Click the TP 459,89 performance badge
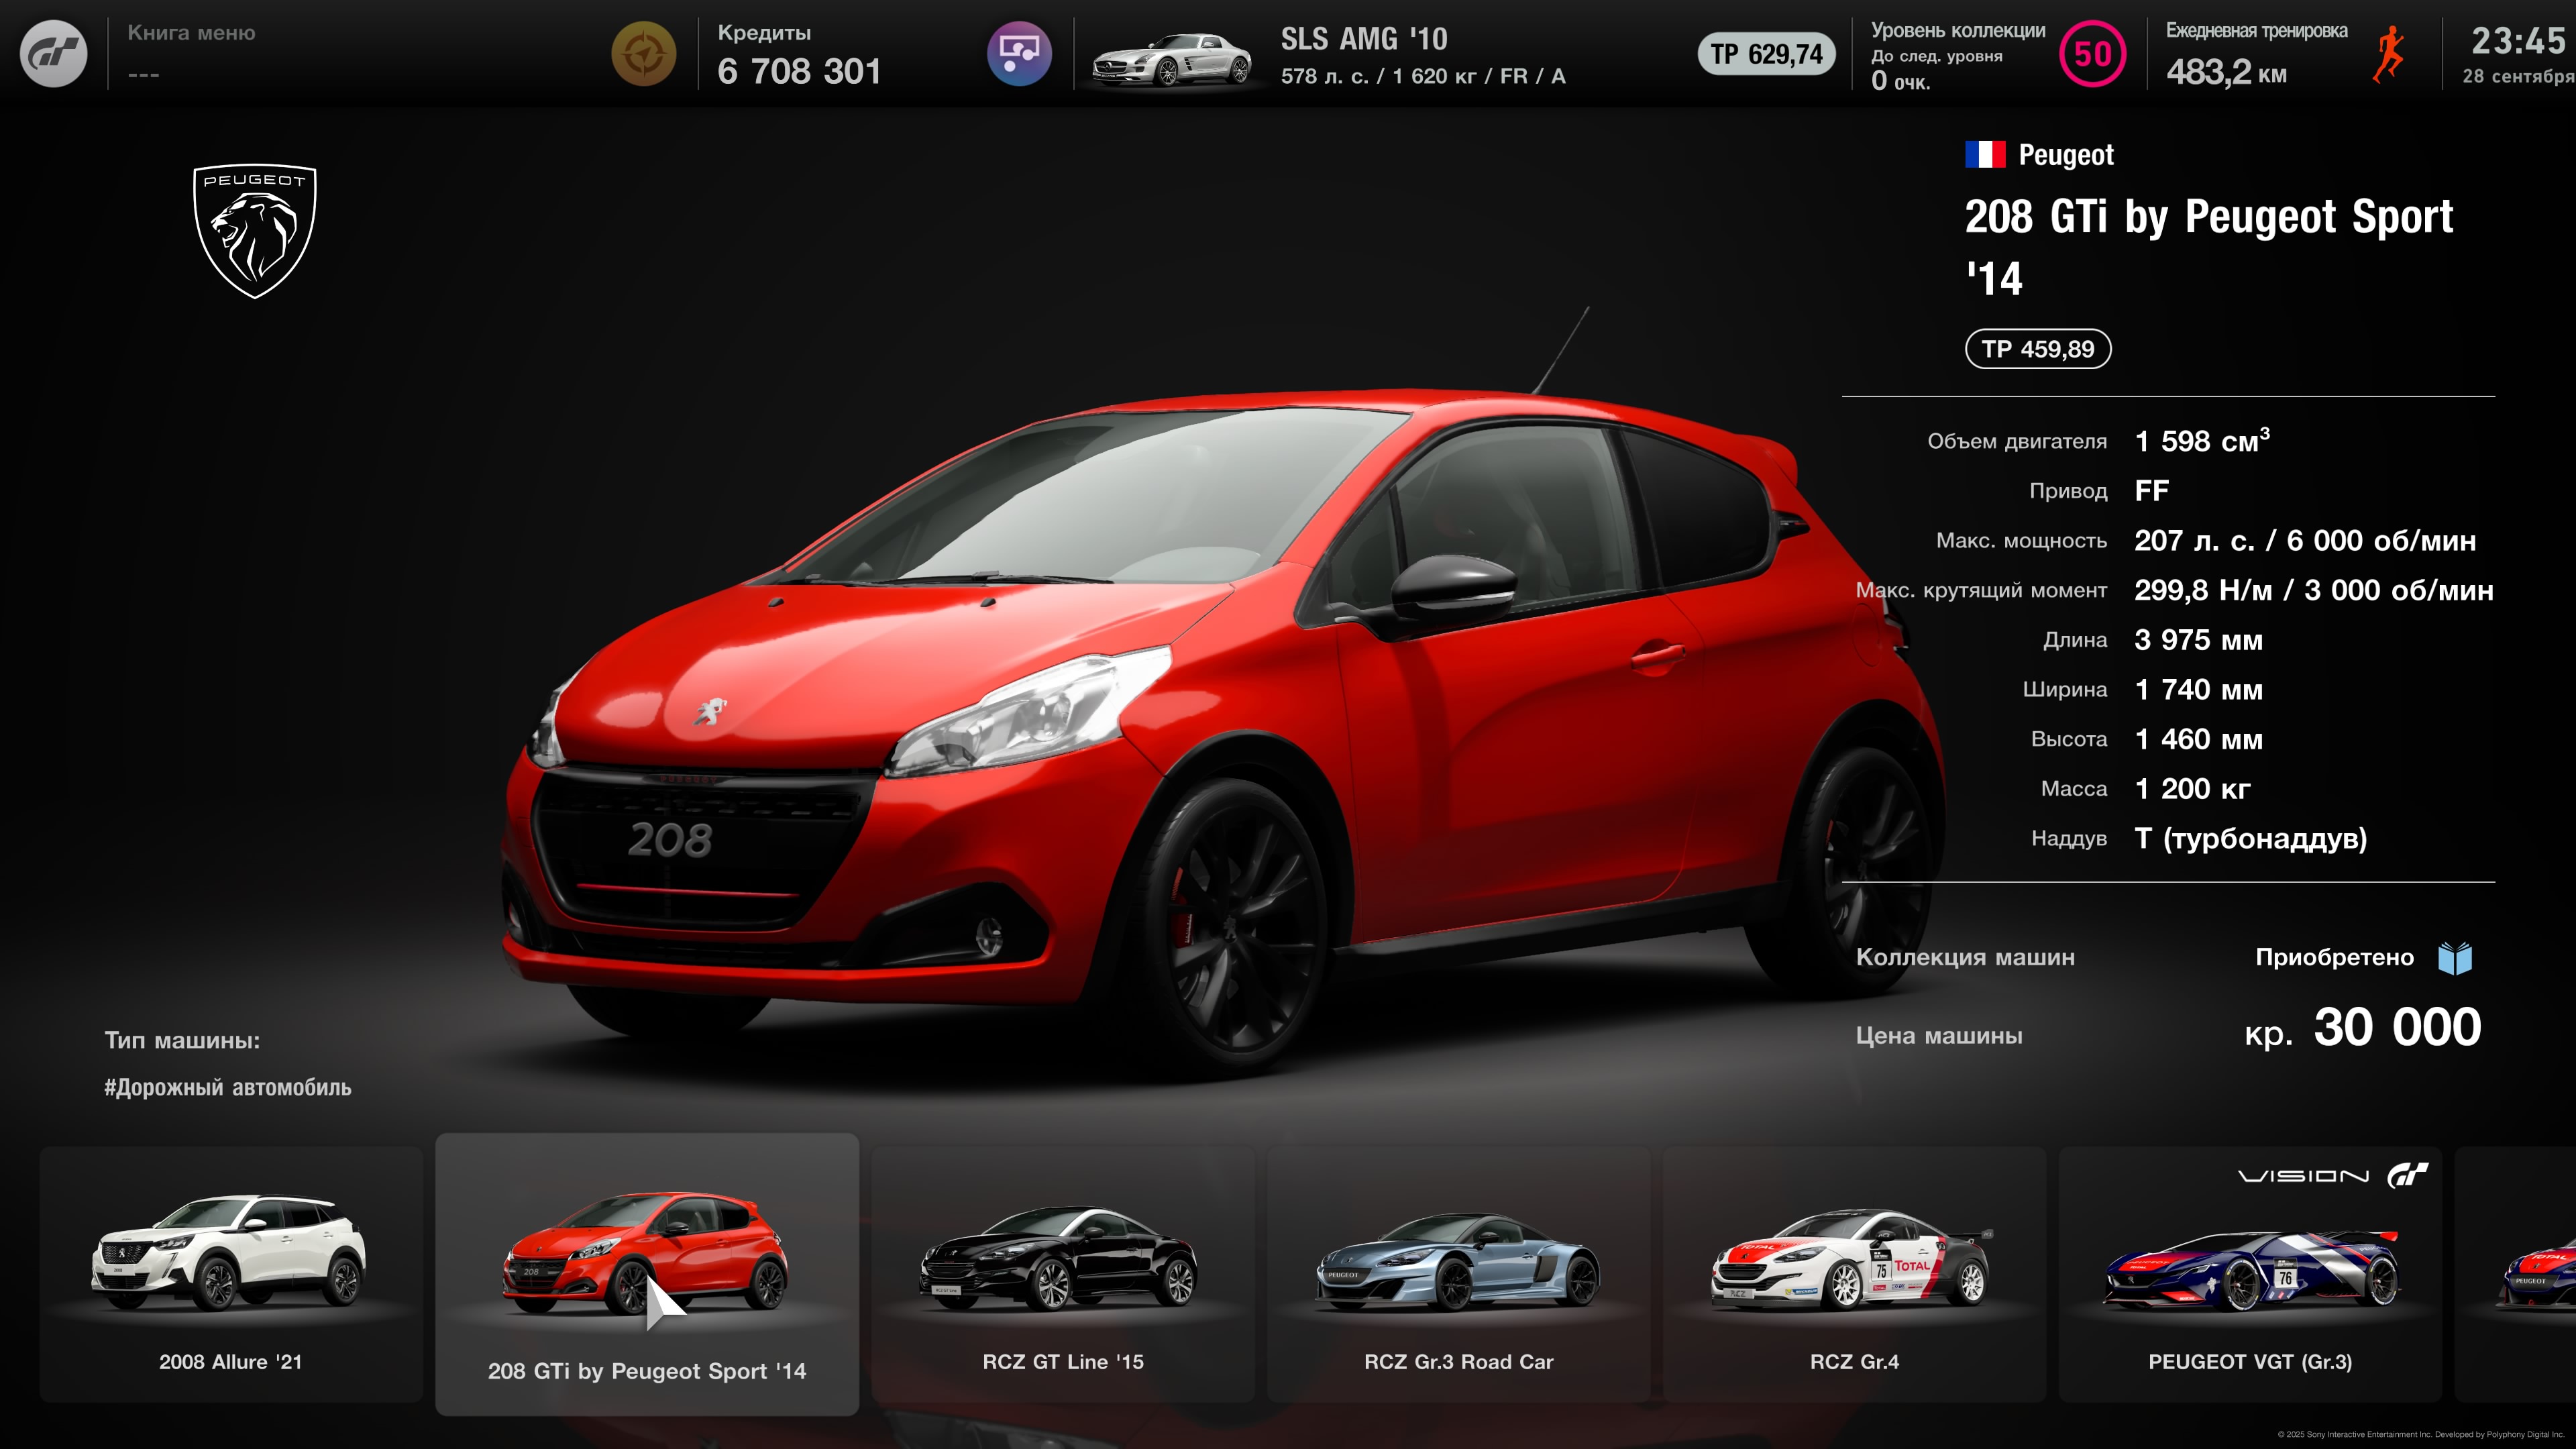 click(x=2037, y=349)
